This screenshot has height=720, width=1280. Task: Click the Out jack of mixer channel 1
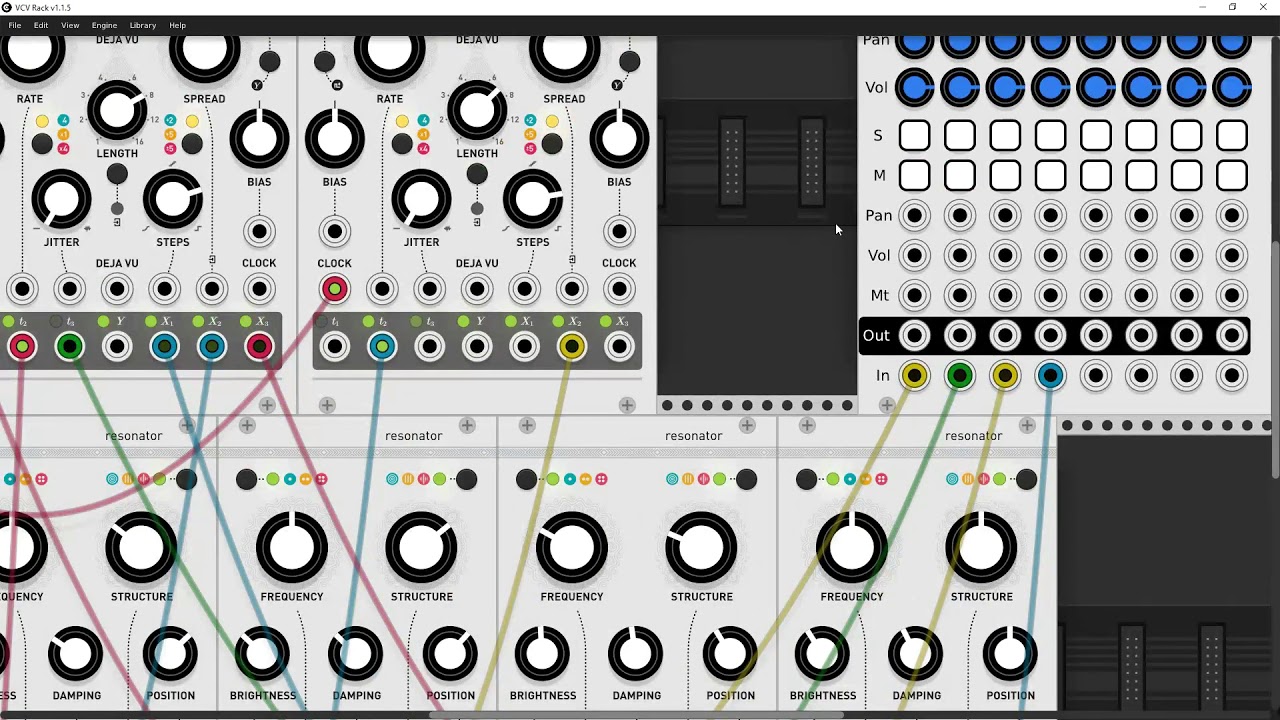pyautogui.click(x=914, y=335)
